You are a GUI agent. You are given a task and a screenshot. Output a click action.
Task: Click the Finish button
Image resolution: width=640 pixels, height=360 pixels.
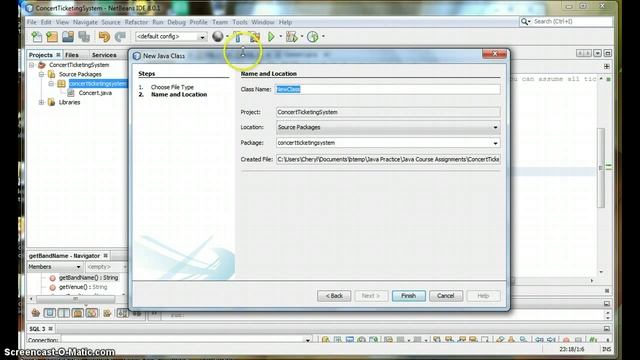pos(409,296)
